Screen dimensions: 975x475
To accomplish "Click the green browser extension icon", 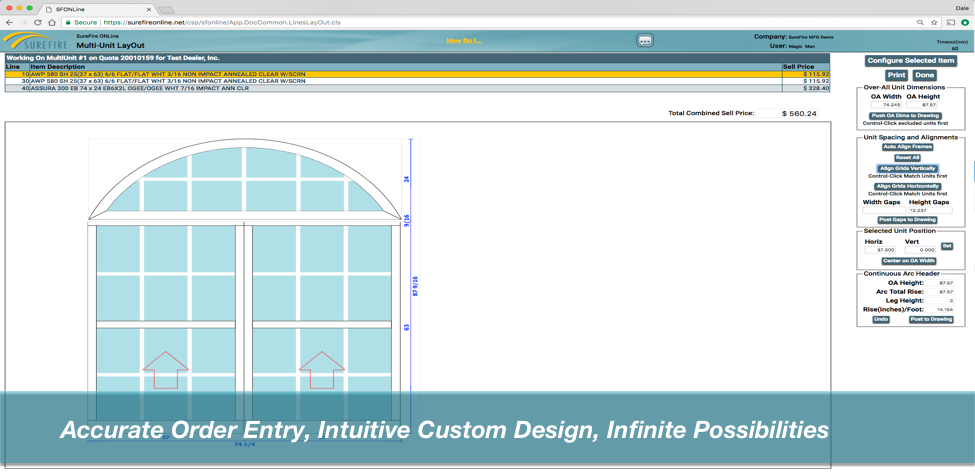I will (x=964, y=22).
